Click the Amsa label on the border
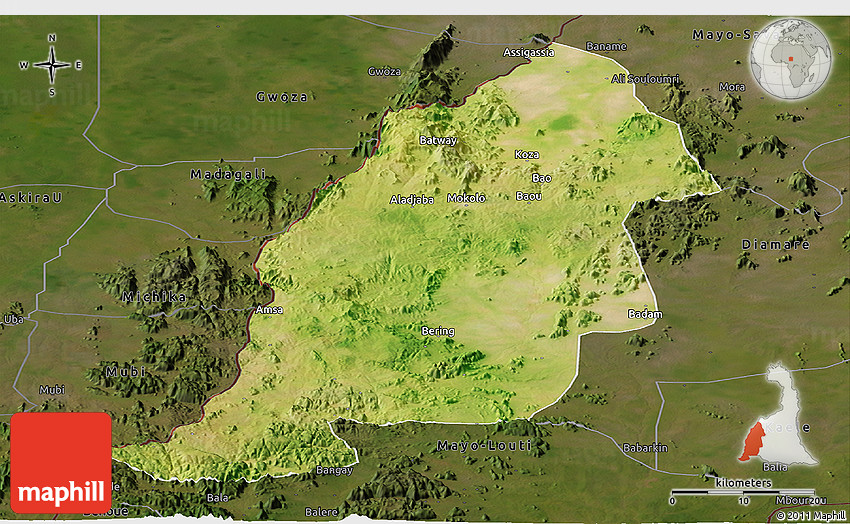850x524 pixels. (x=269, y=310)
